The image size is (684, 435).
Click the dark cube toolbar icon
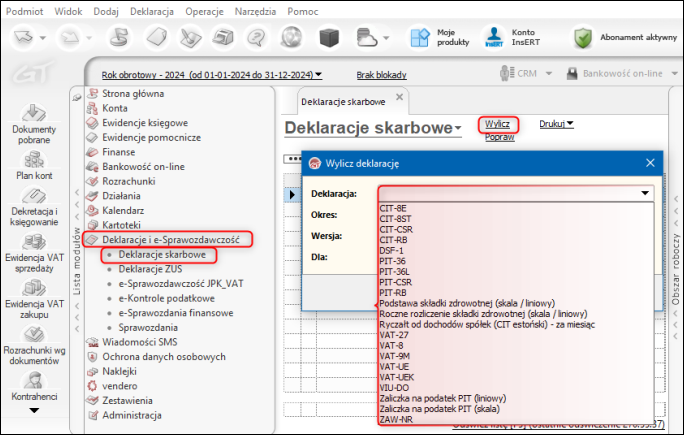(329, 38)
